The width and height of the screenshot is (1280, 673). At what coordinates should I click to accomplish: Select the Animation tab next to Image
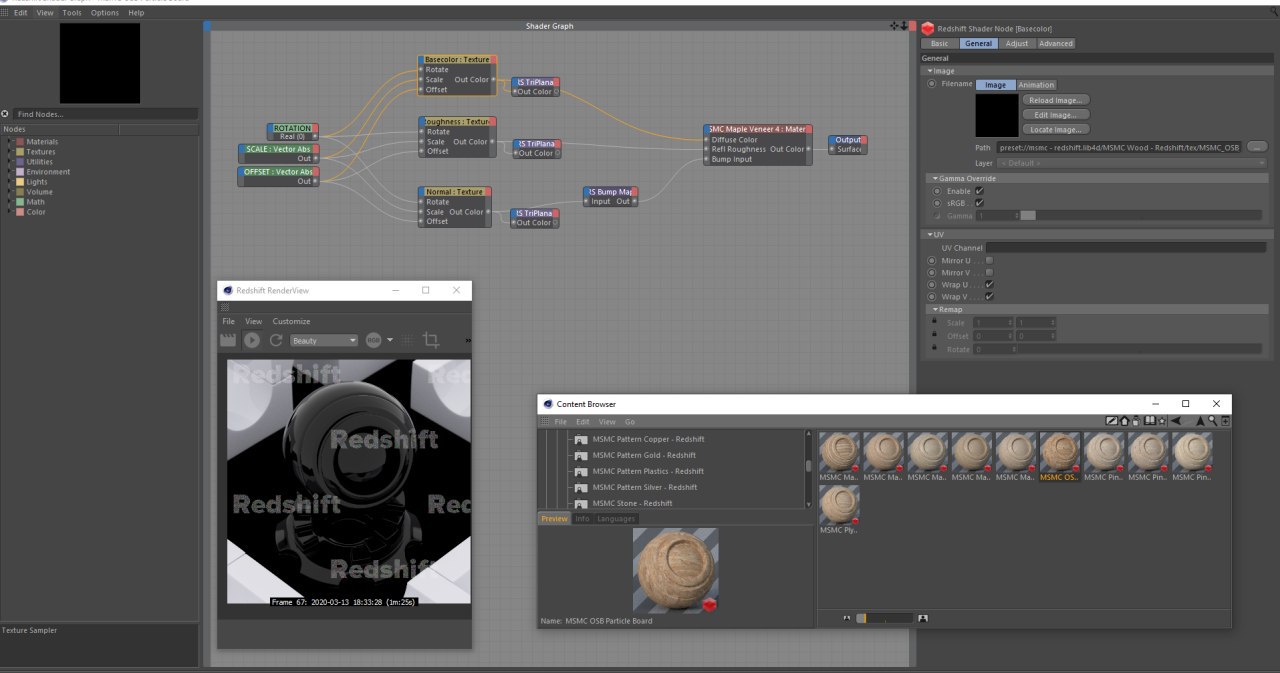pos(1036,85)
